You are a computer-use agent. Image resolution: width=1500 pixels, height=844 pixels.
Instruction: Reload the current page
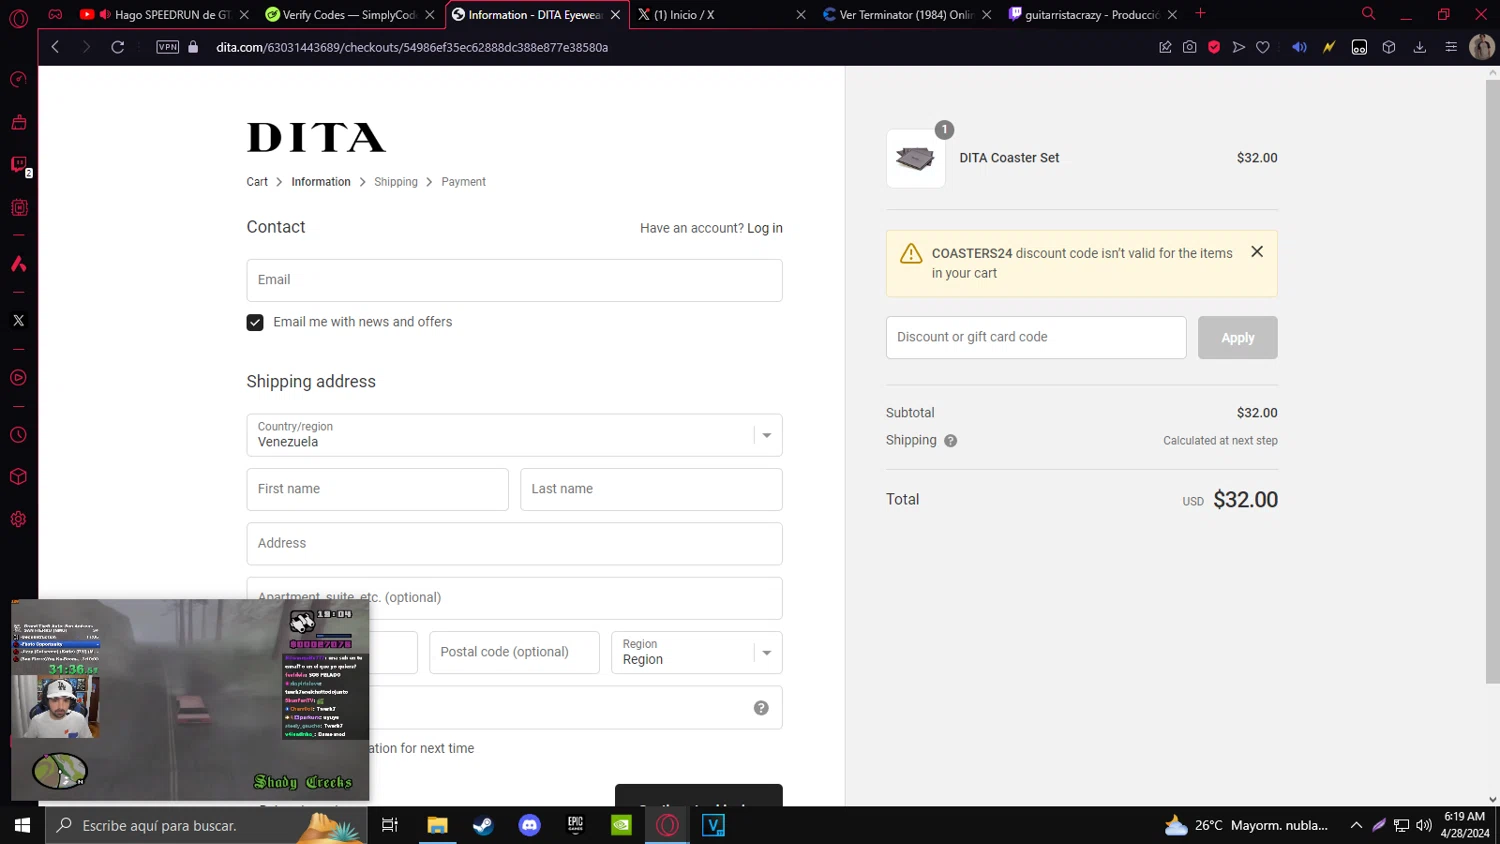[117, 47]
